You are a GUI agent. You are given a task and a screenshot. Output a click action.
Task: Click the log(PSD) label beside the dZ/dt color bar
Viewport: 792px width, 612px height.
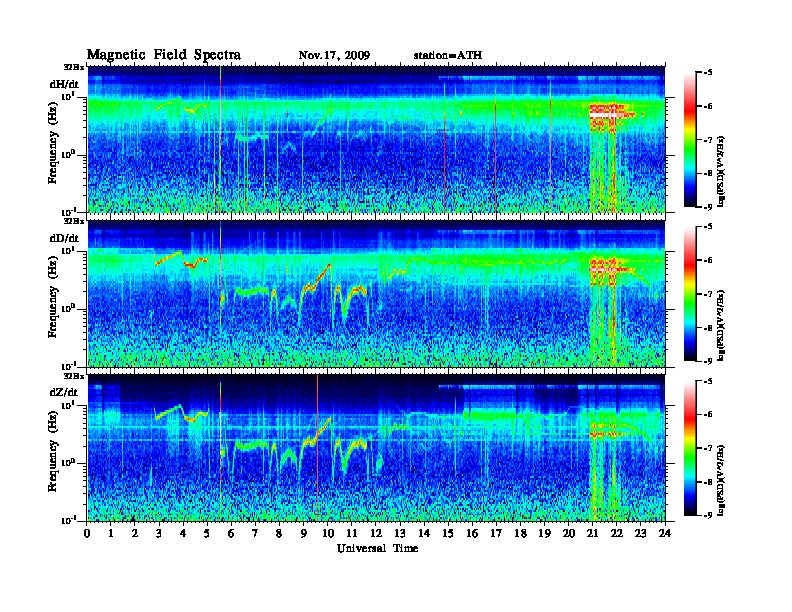721,479
